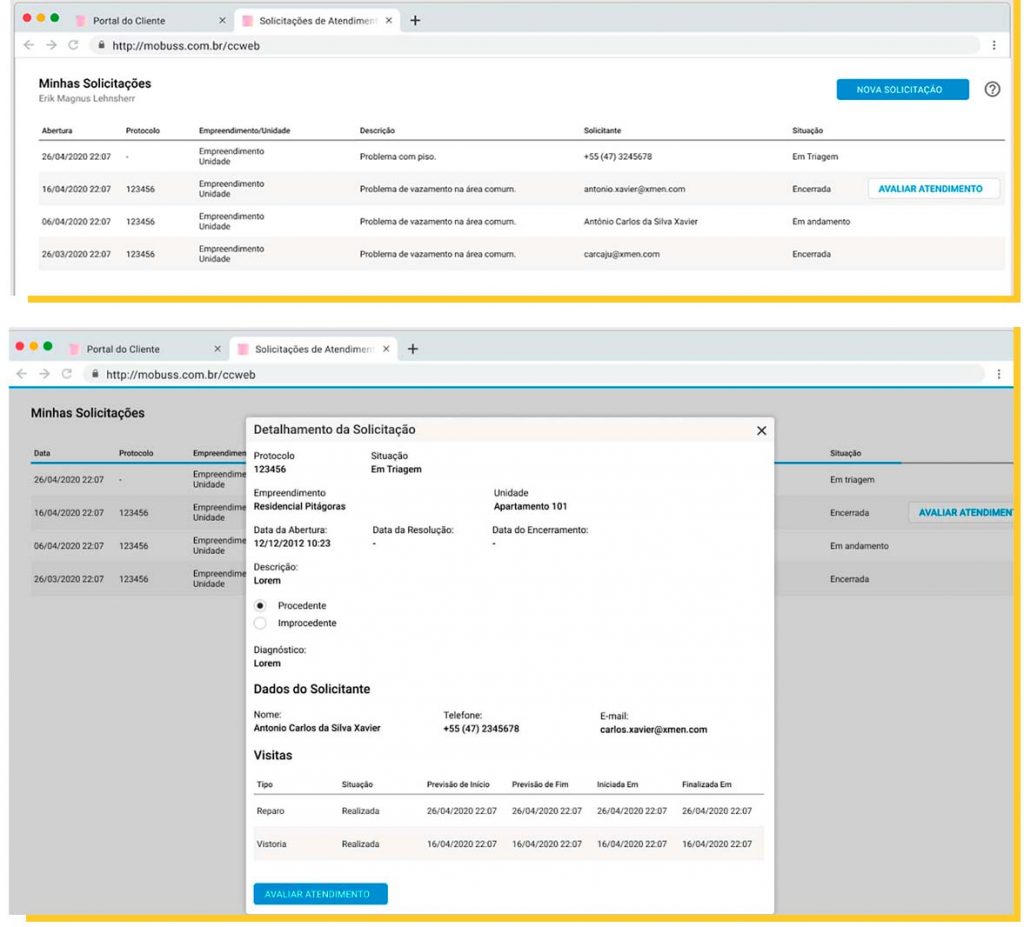The height and width of the screenshot is (927, 1024).
Task: Click the 'Em andamento' status in the top window
Action: pos(821,221)
